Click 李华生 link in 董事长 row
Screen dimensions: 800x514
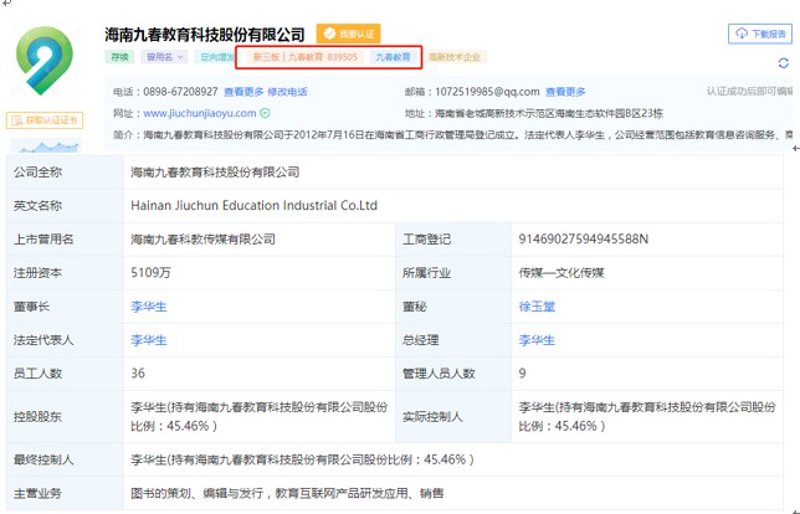pyautogui.click(x=148, y=306)
